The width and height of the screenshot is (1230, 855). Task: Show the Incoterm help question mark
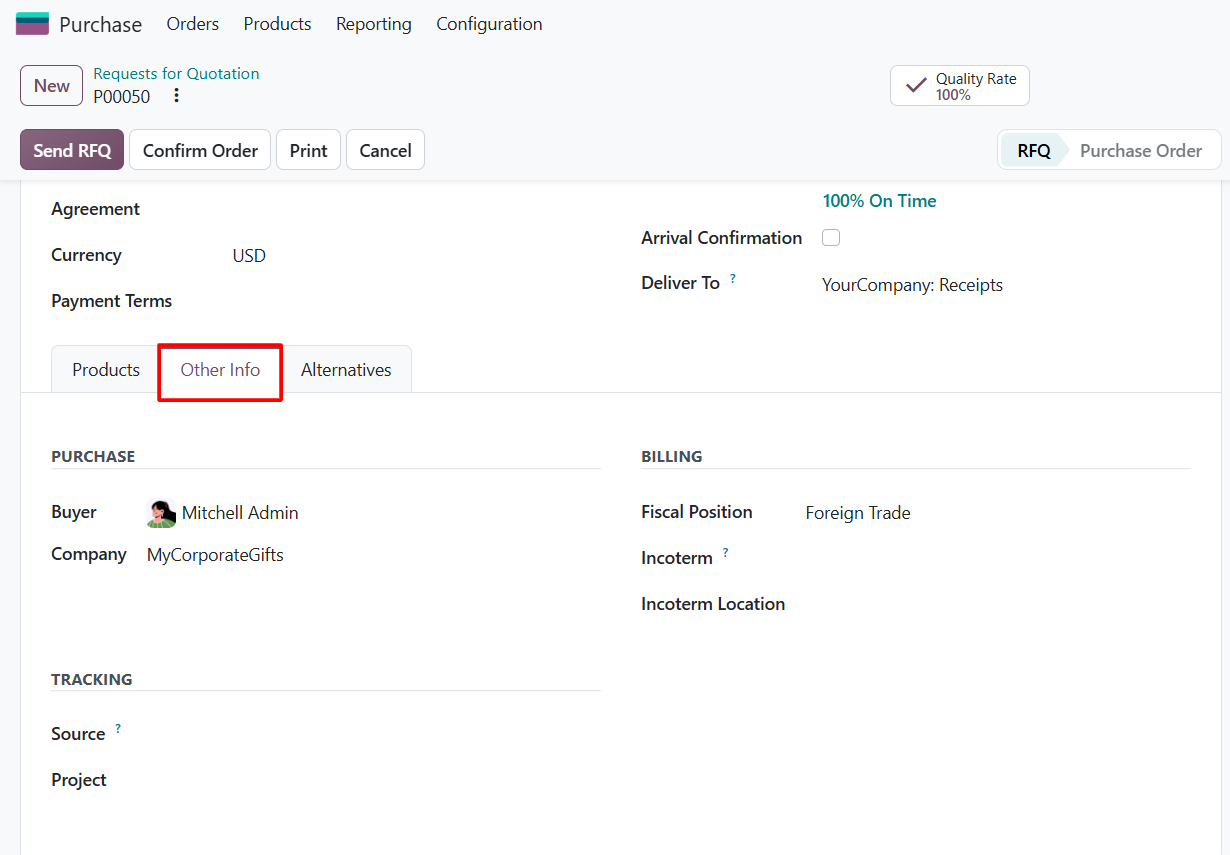tap(725, 553)
